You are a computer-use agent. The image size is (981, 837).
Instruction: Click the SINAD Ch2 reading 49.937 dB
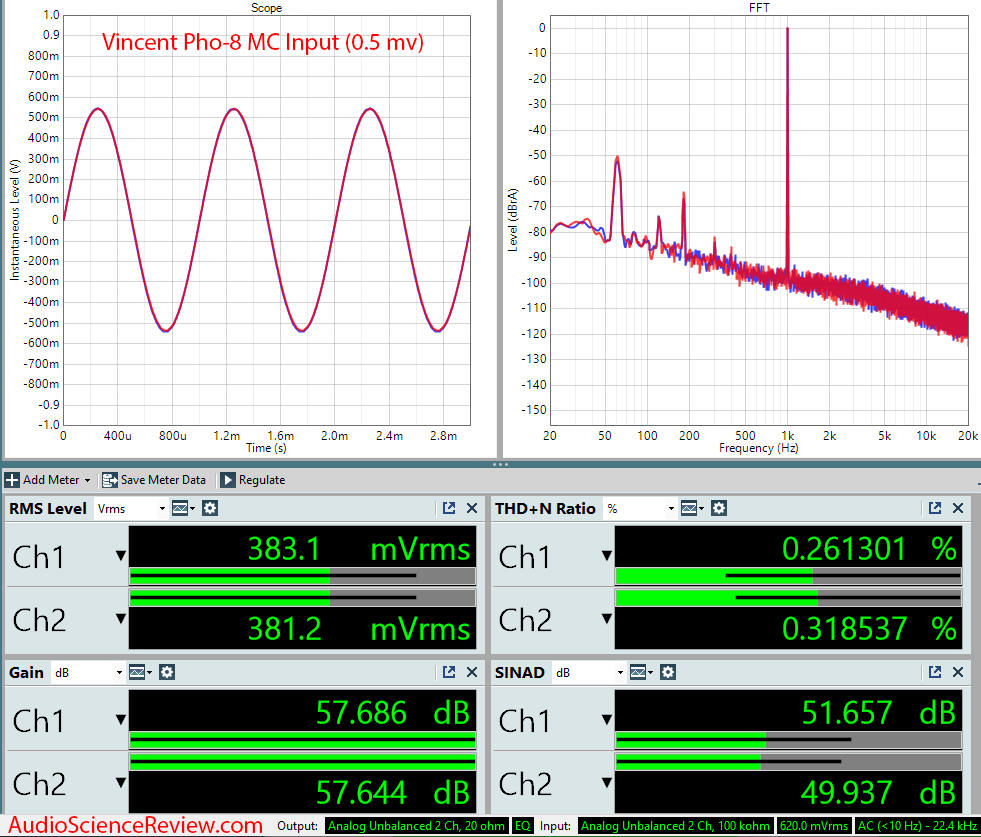pyautogui.click(x=879, y=793)
